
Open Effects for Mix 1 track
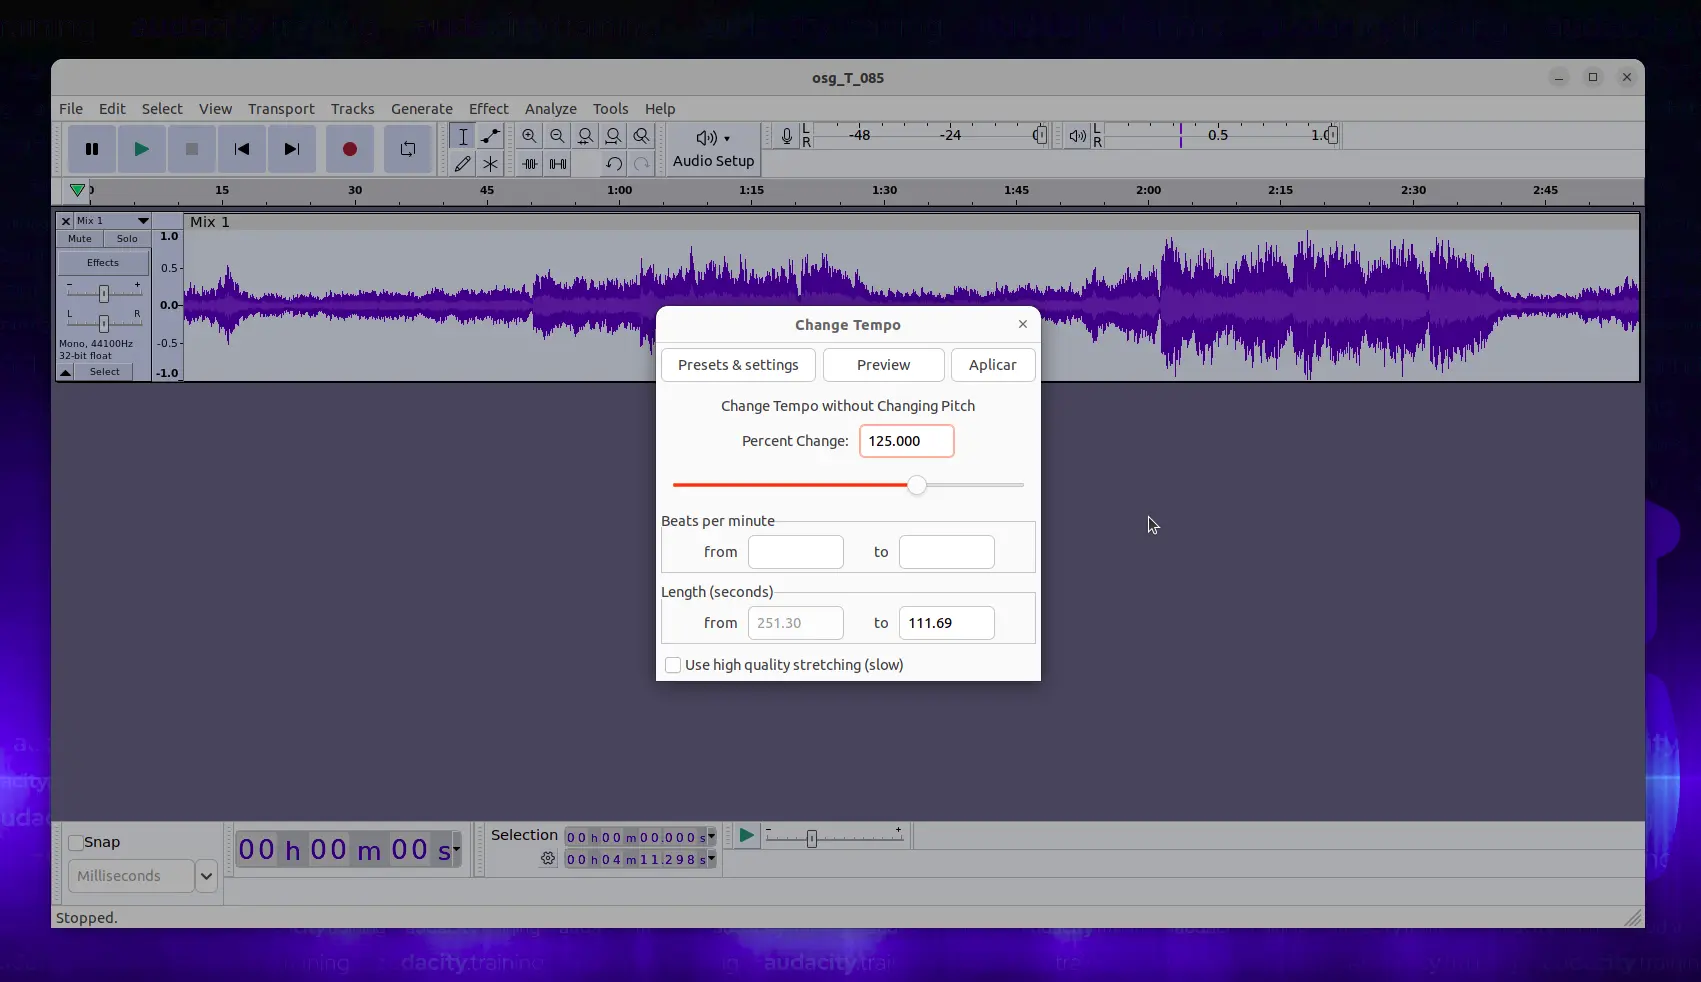(103, 263)
